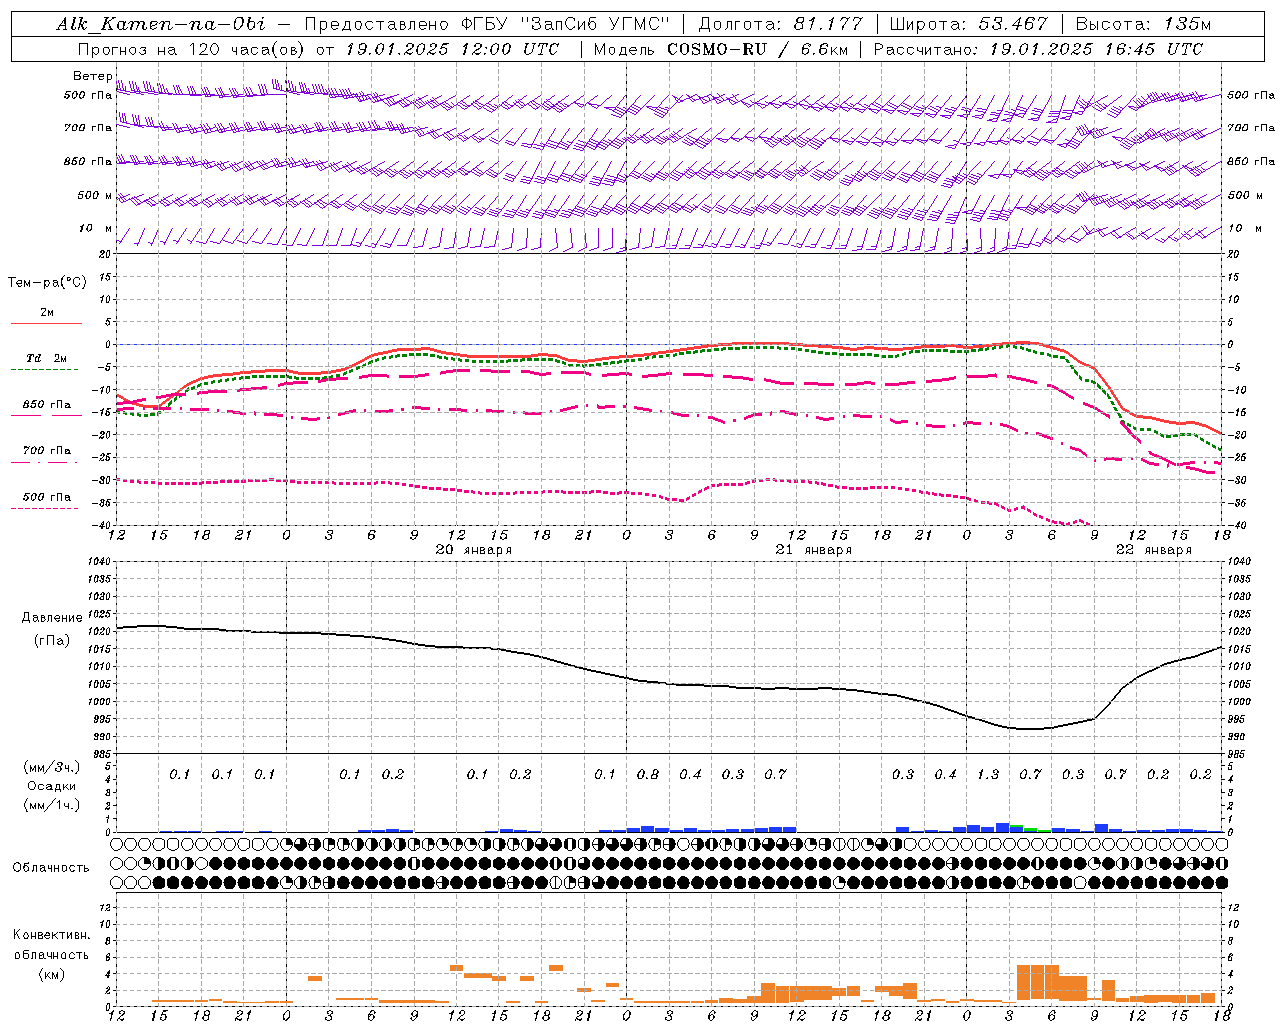Click the 850 гПа temperature legend label

(x=47, y=405)
